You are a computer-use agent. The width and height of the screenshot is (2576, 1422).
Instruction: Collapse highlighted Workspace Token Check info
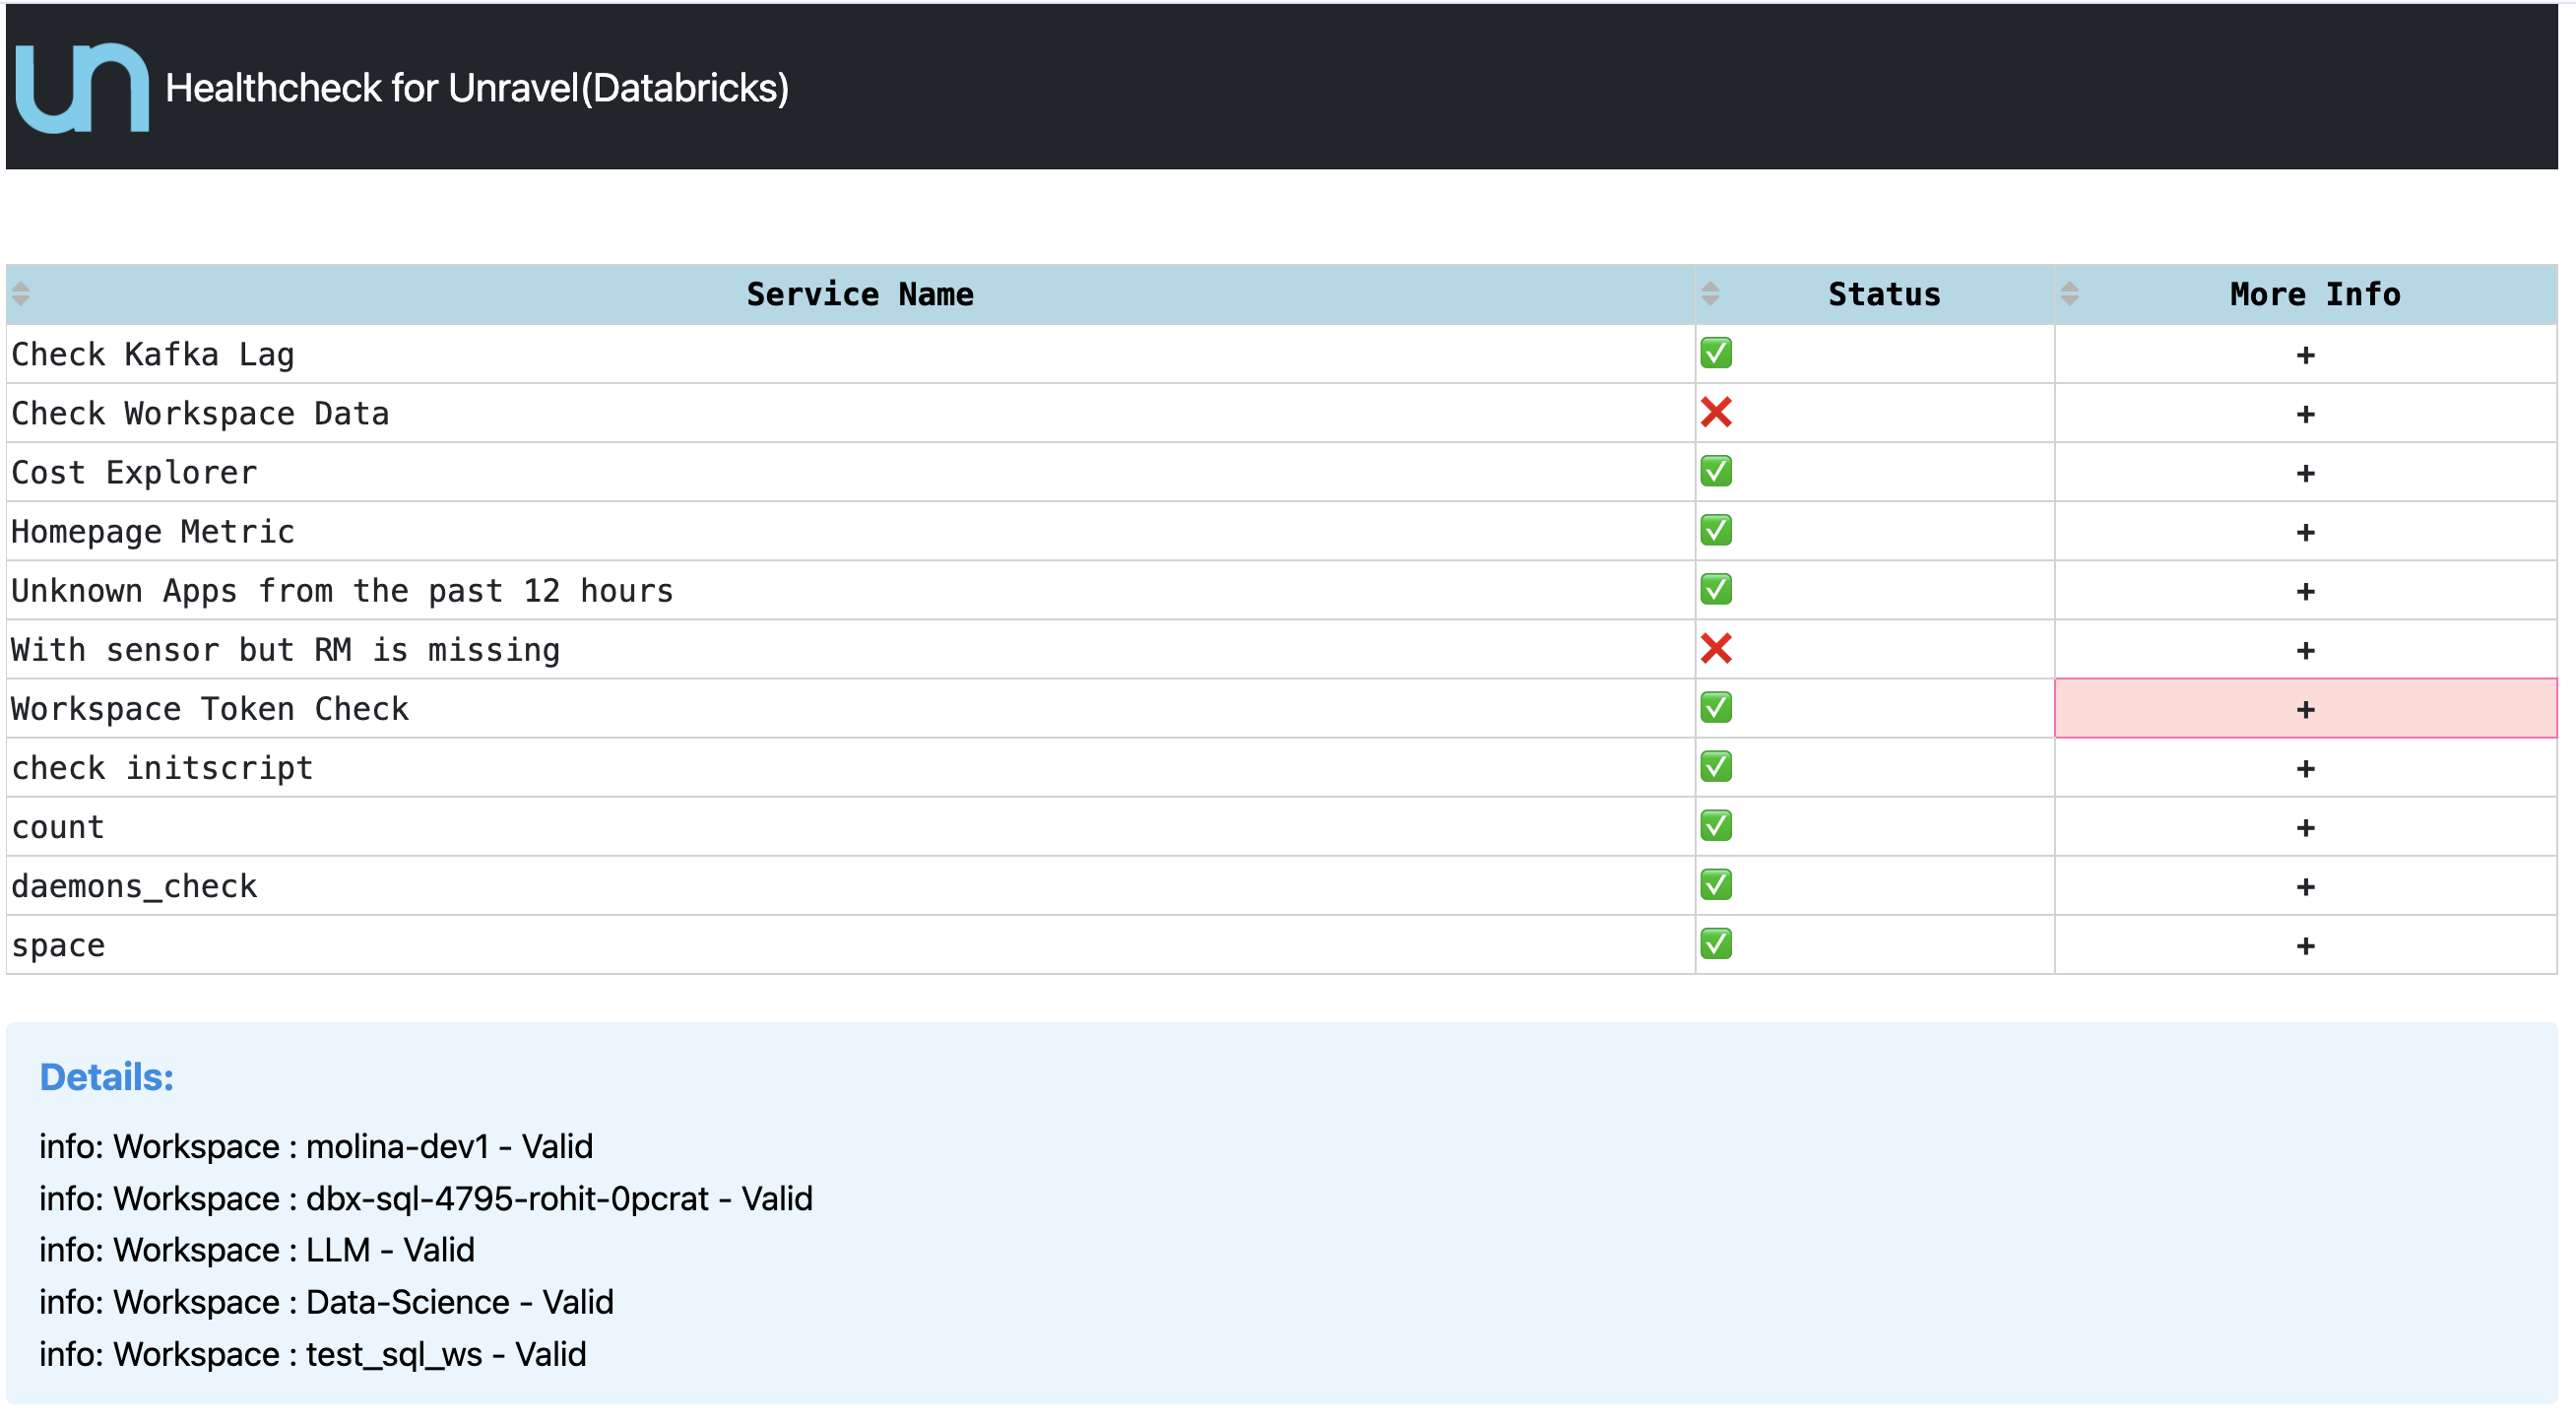pos(2305,710)
